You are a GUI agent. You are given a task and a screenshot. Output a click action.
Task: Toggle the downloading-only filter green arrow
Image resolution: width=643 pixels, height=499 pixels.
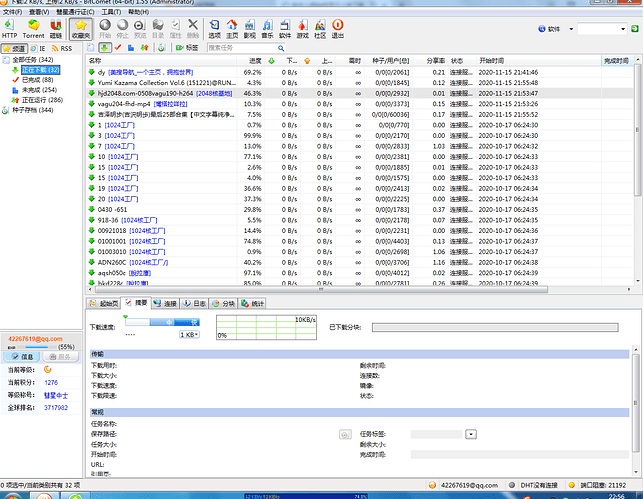click(105, 48)
